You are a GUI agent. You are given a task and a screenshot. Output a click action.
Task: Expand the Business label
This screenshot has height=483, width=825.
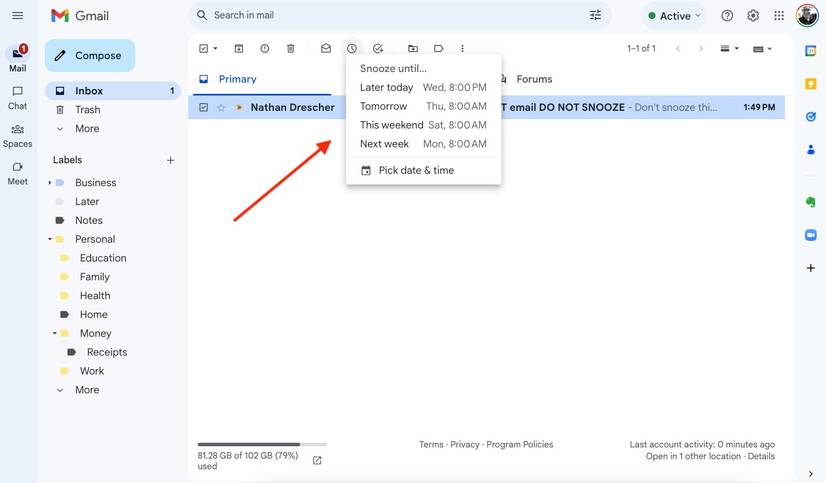(49, 183)
